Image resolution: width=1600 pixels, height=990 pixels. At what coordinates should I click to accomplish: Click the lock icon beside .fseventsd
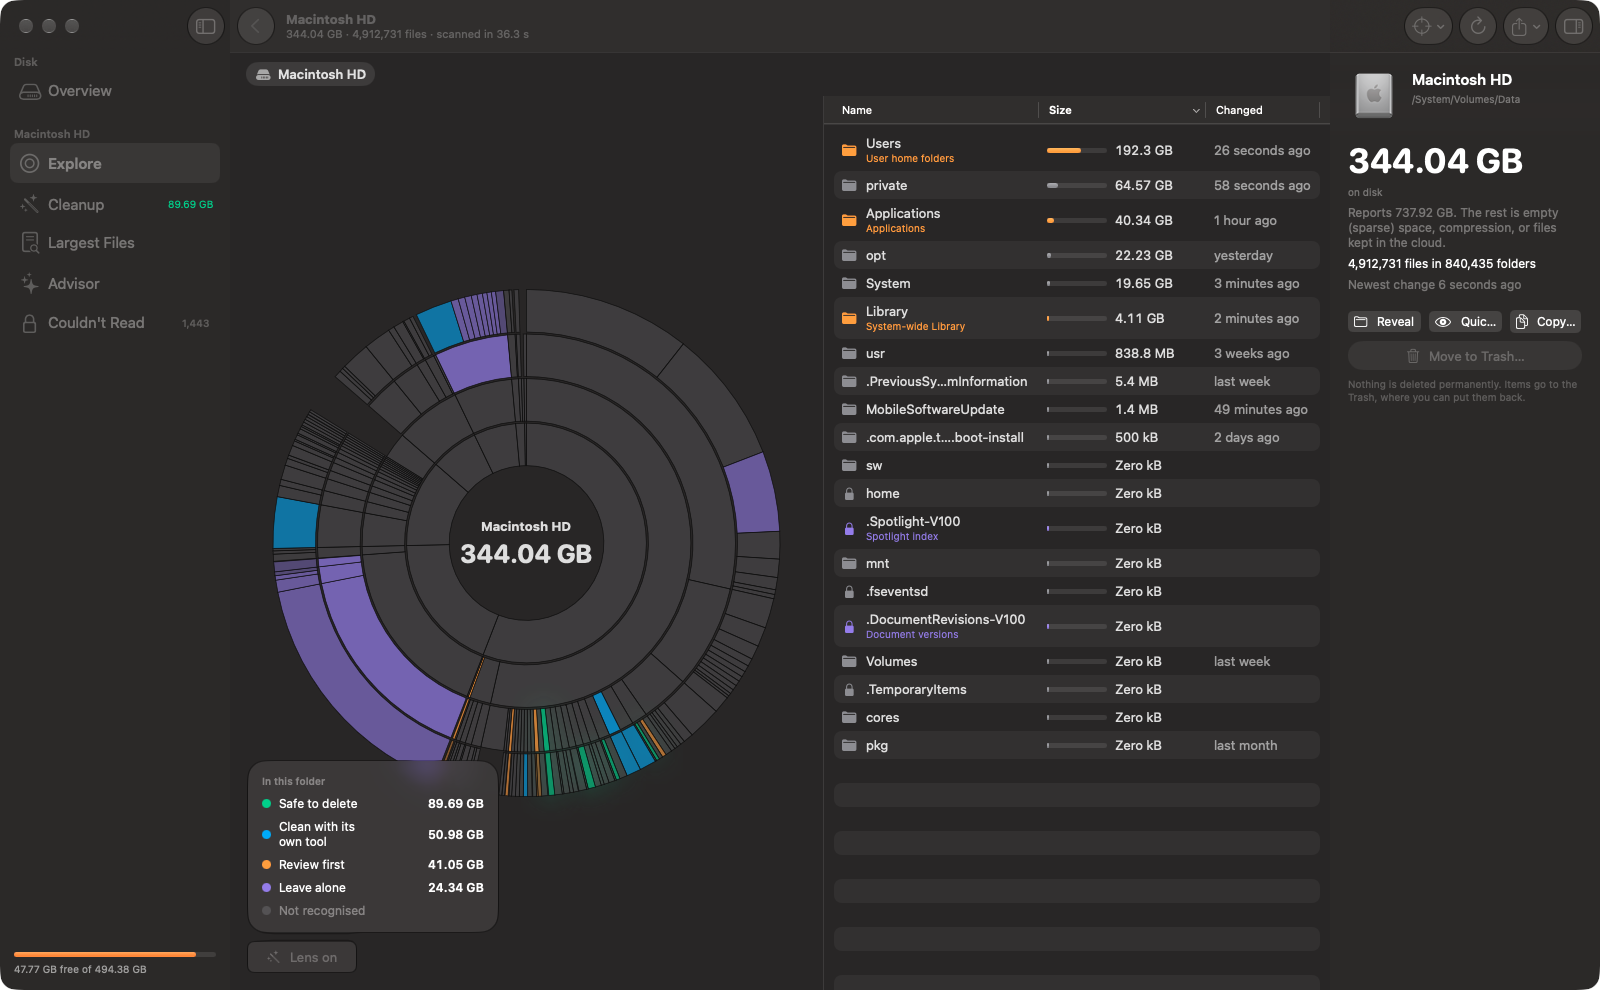(x=849, y=591)
